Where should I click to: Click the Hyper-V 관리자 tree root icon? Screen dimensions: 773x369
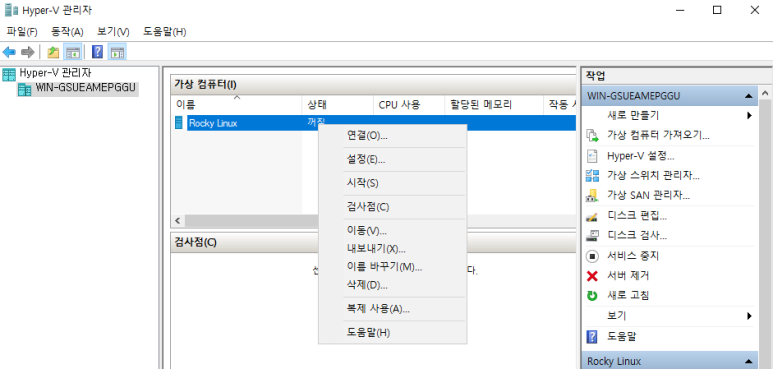pos(9,74)
